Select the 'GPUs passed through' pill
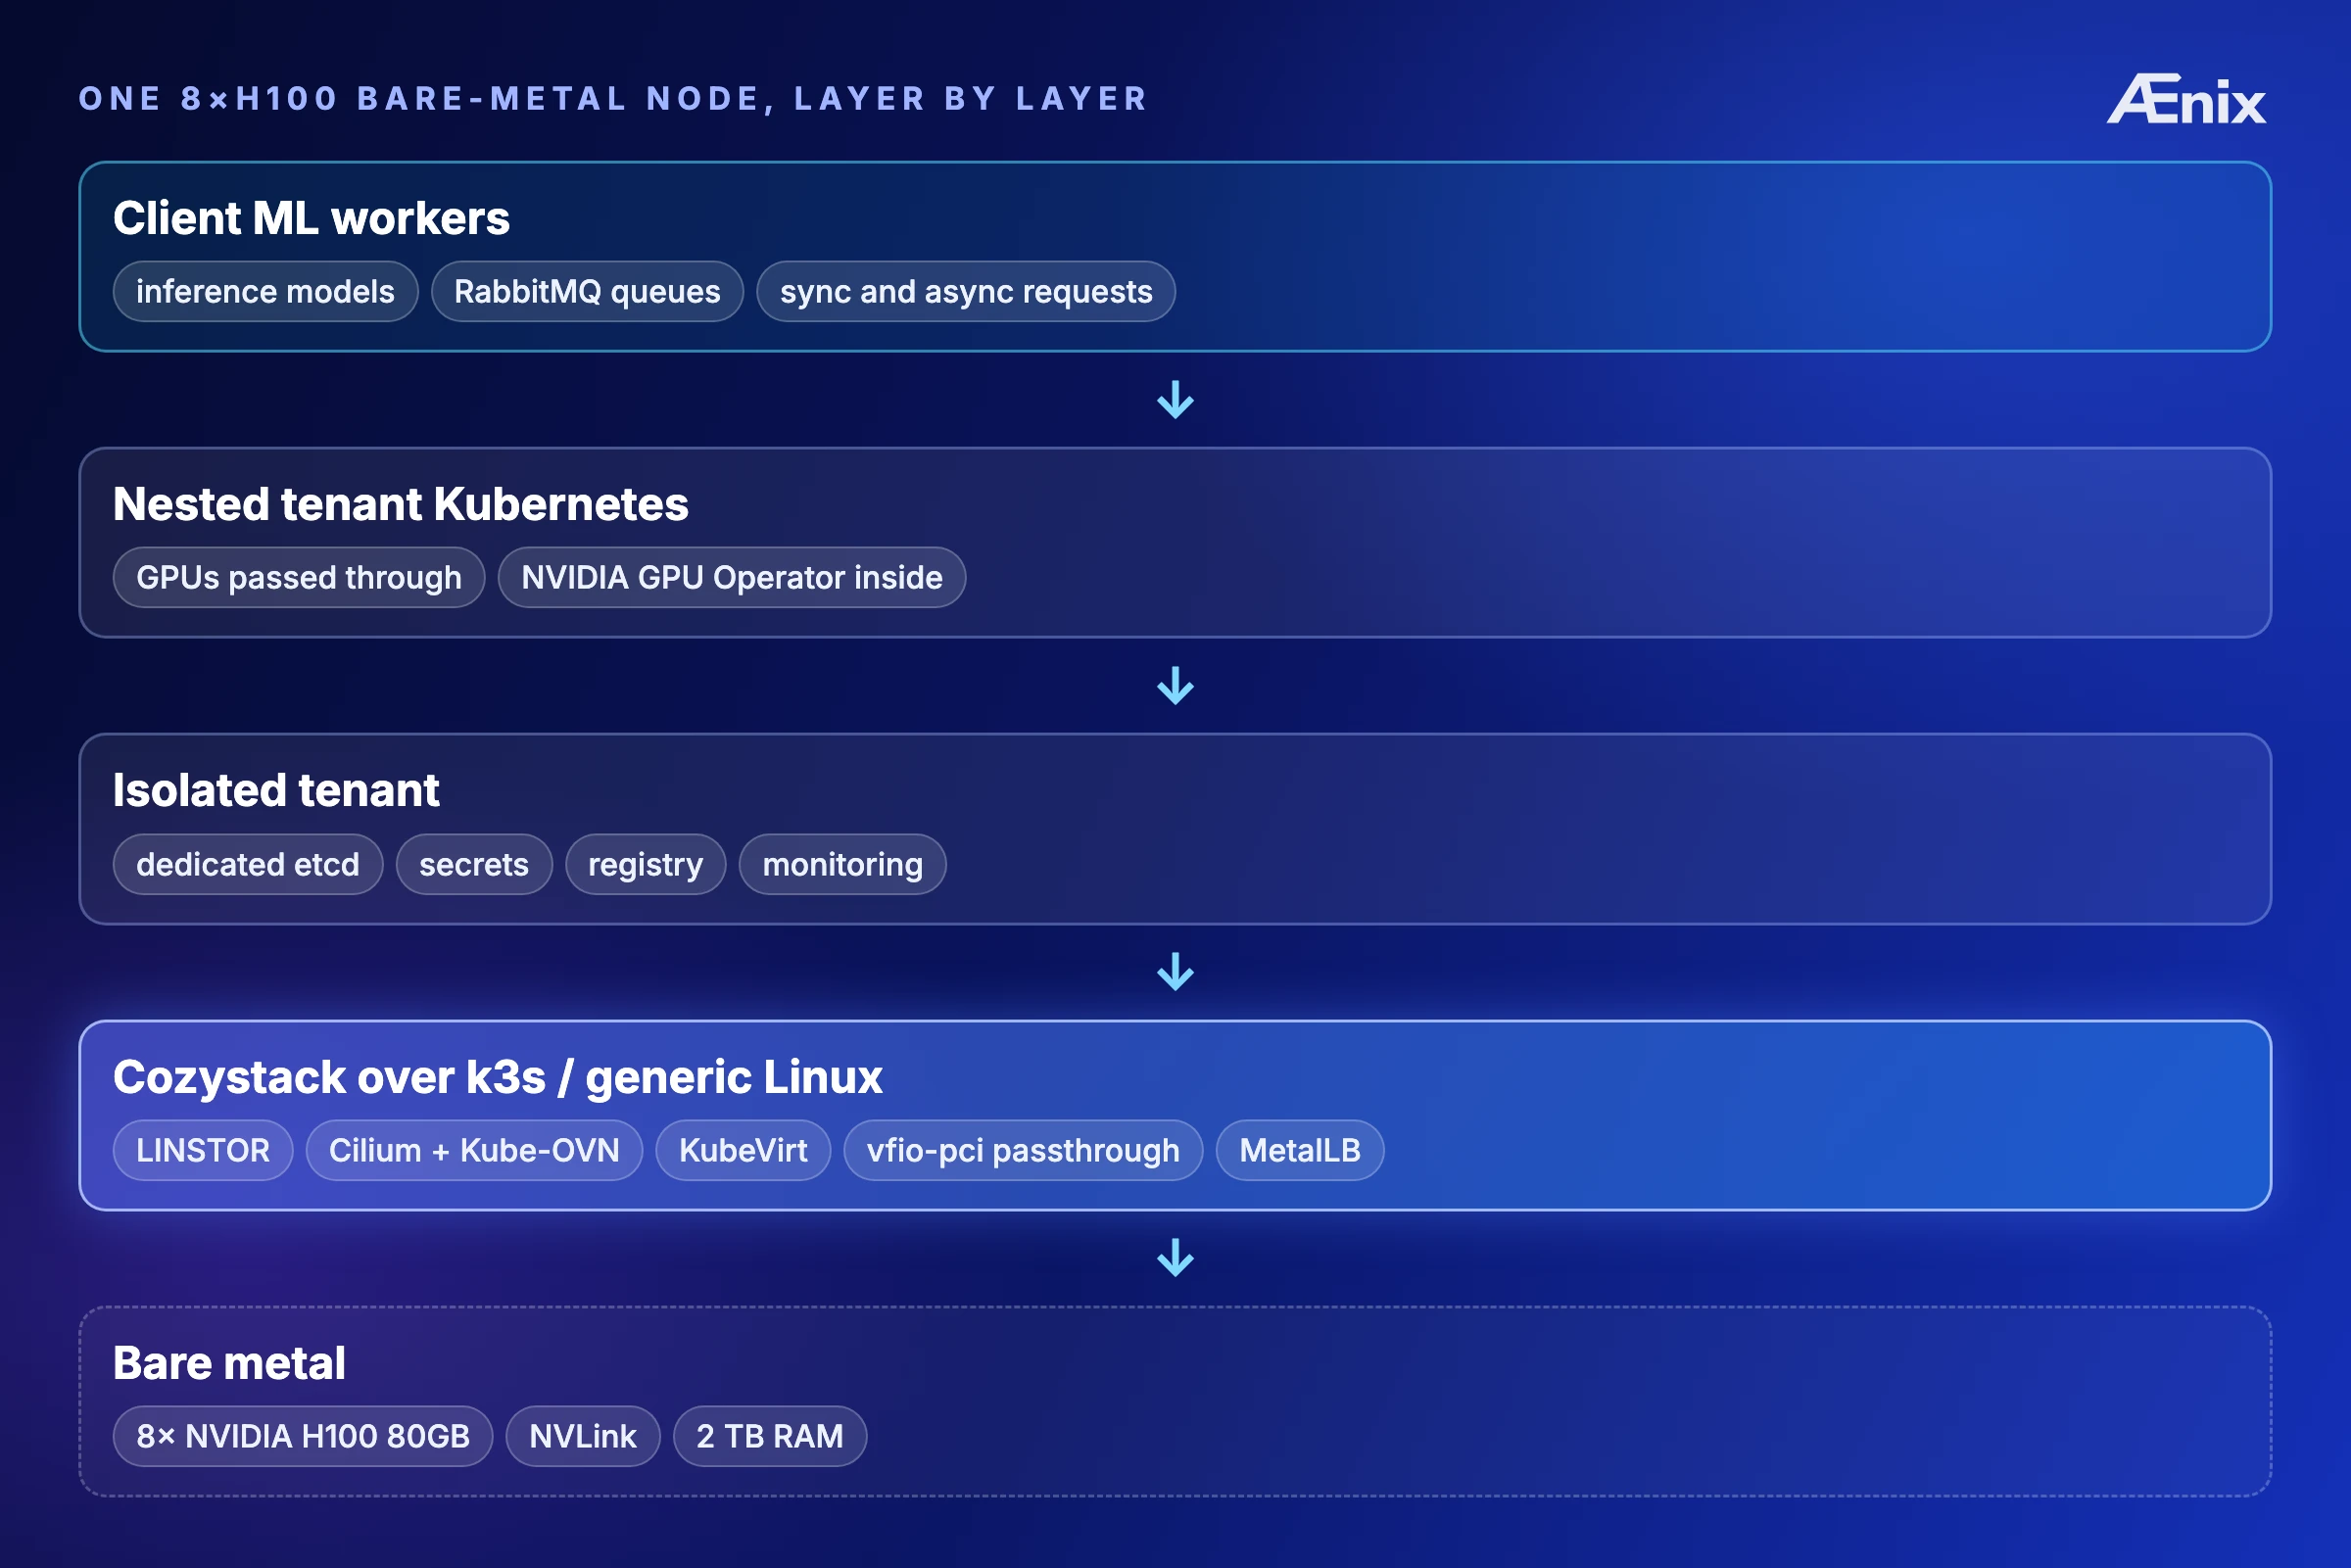2351x1568 pixels. click(299, 577)
